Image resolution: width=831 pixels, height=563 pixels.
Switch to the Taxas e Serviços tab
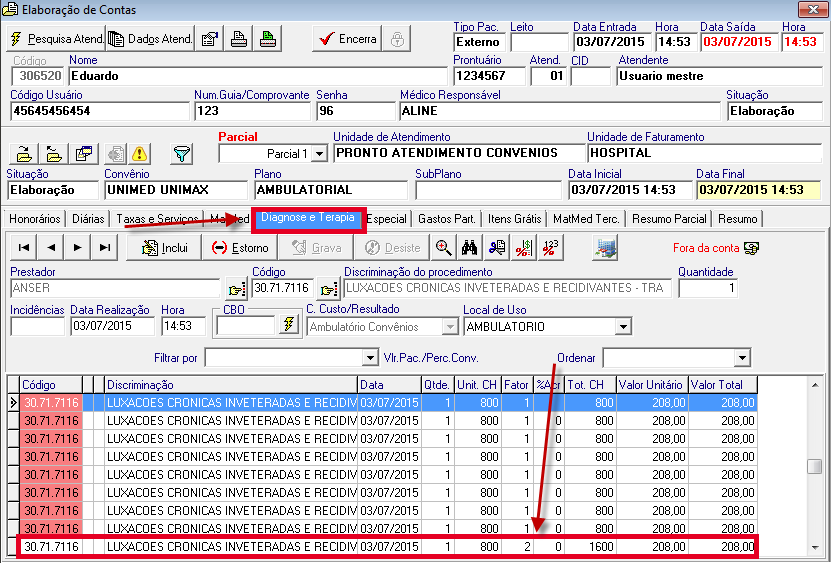coord(157,218)
